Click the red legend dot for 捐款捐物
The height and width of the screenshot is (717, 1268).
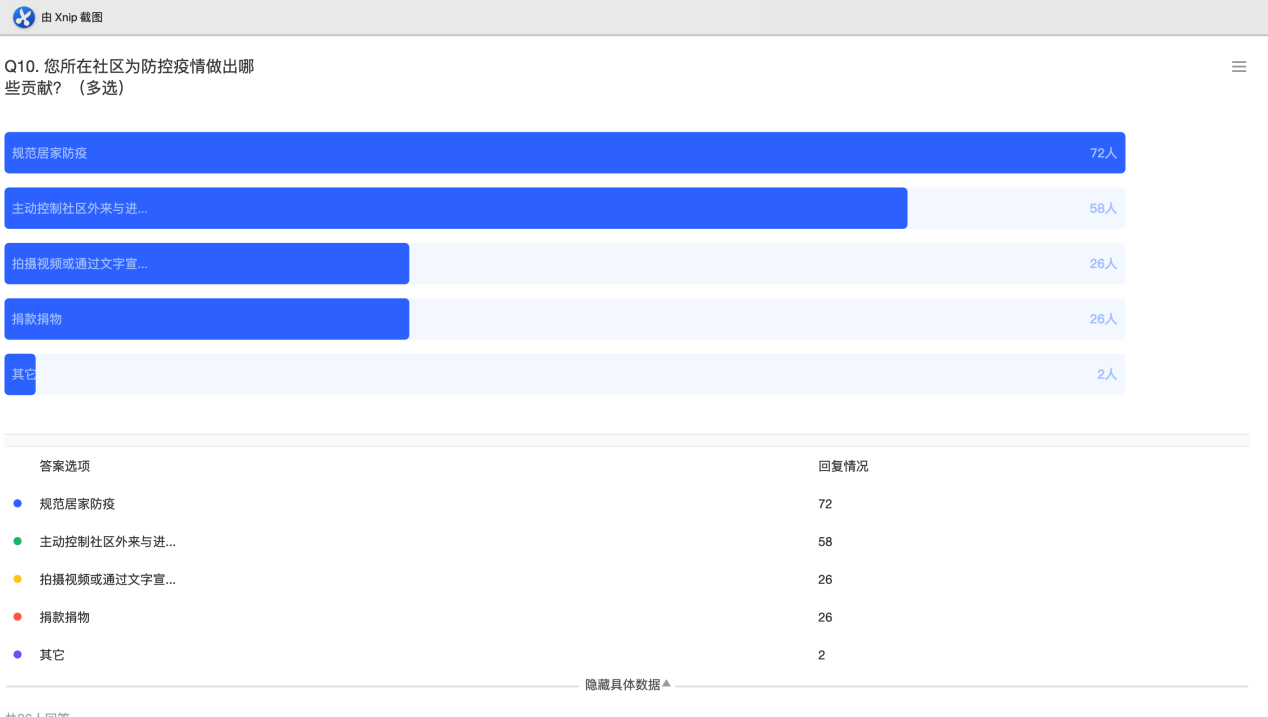(17, 617)
